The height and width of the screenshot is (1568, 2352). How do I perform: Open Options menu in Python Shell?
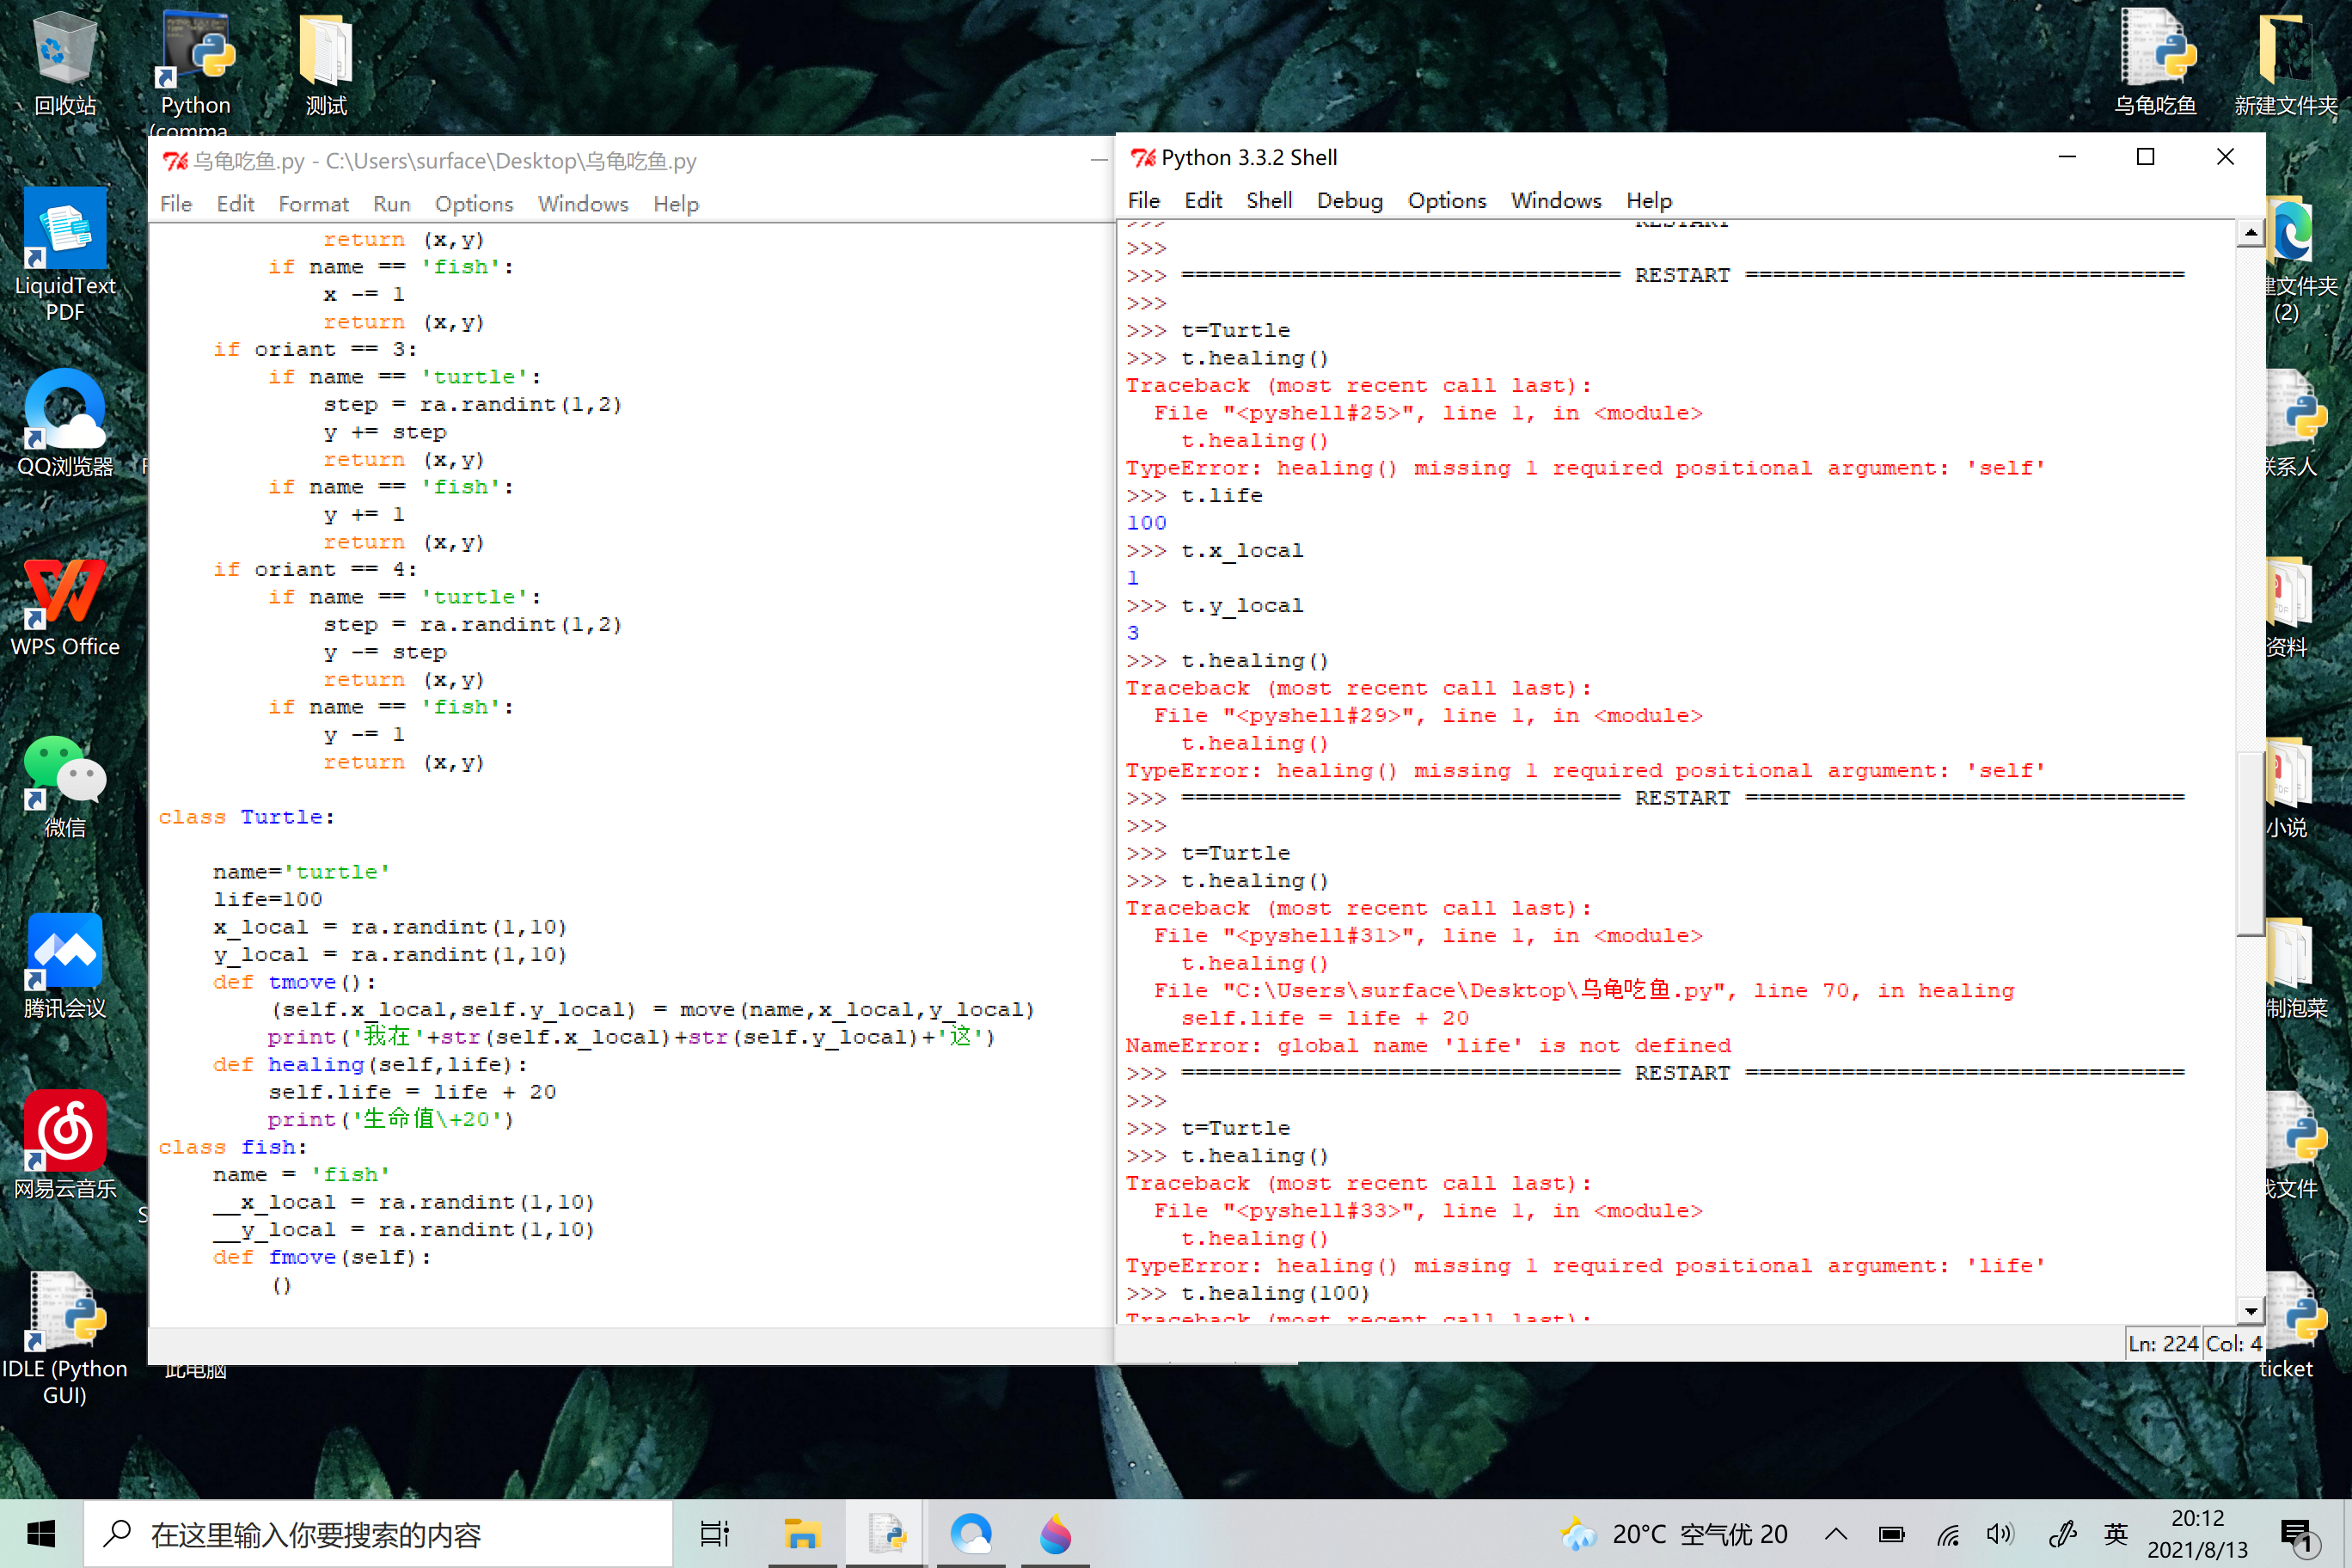[1447, 200]
